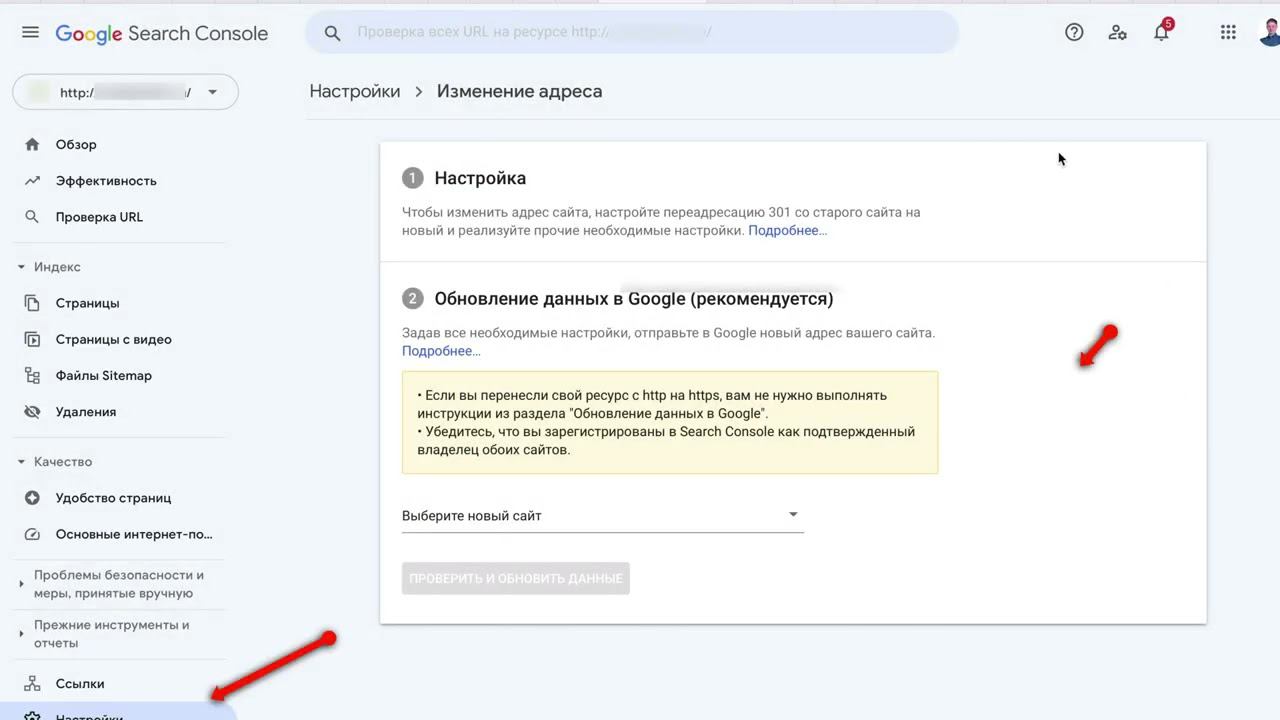Collapse the Качество section
This screenshot has height=720, width=1280.
[x=22, y=462]
